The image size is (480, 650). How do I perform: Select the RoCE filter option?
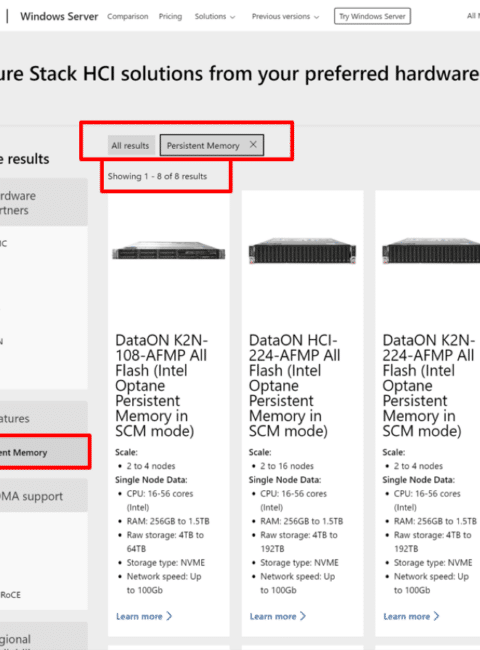tap(10, 595)
